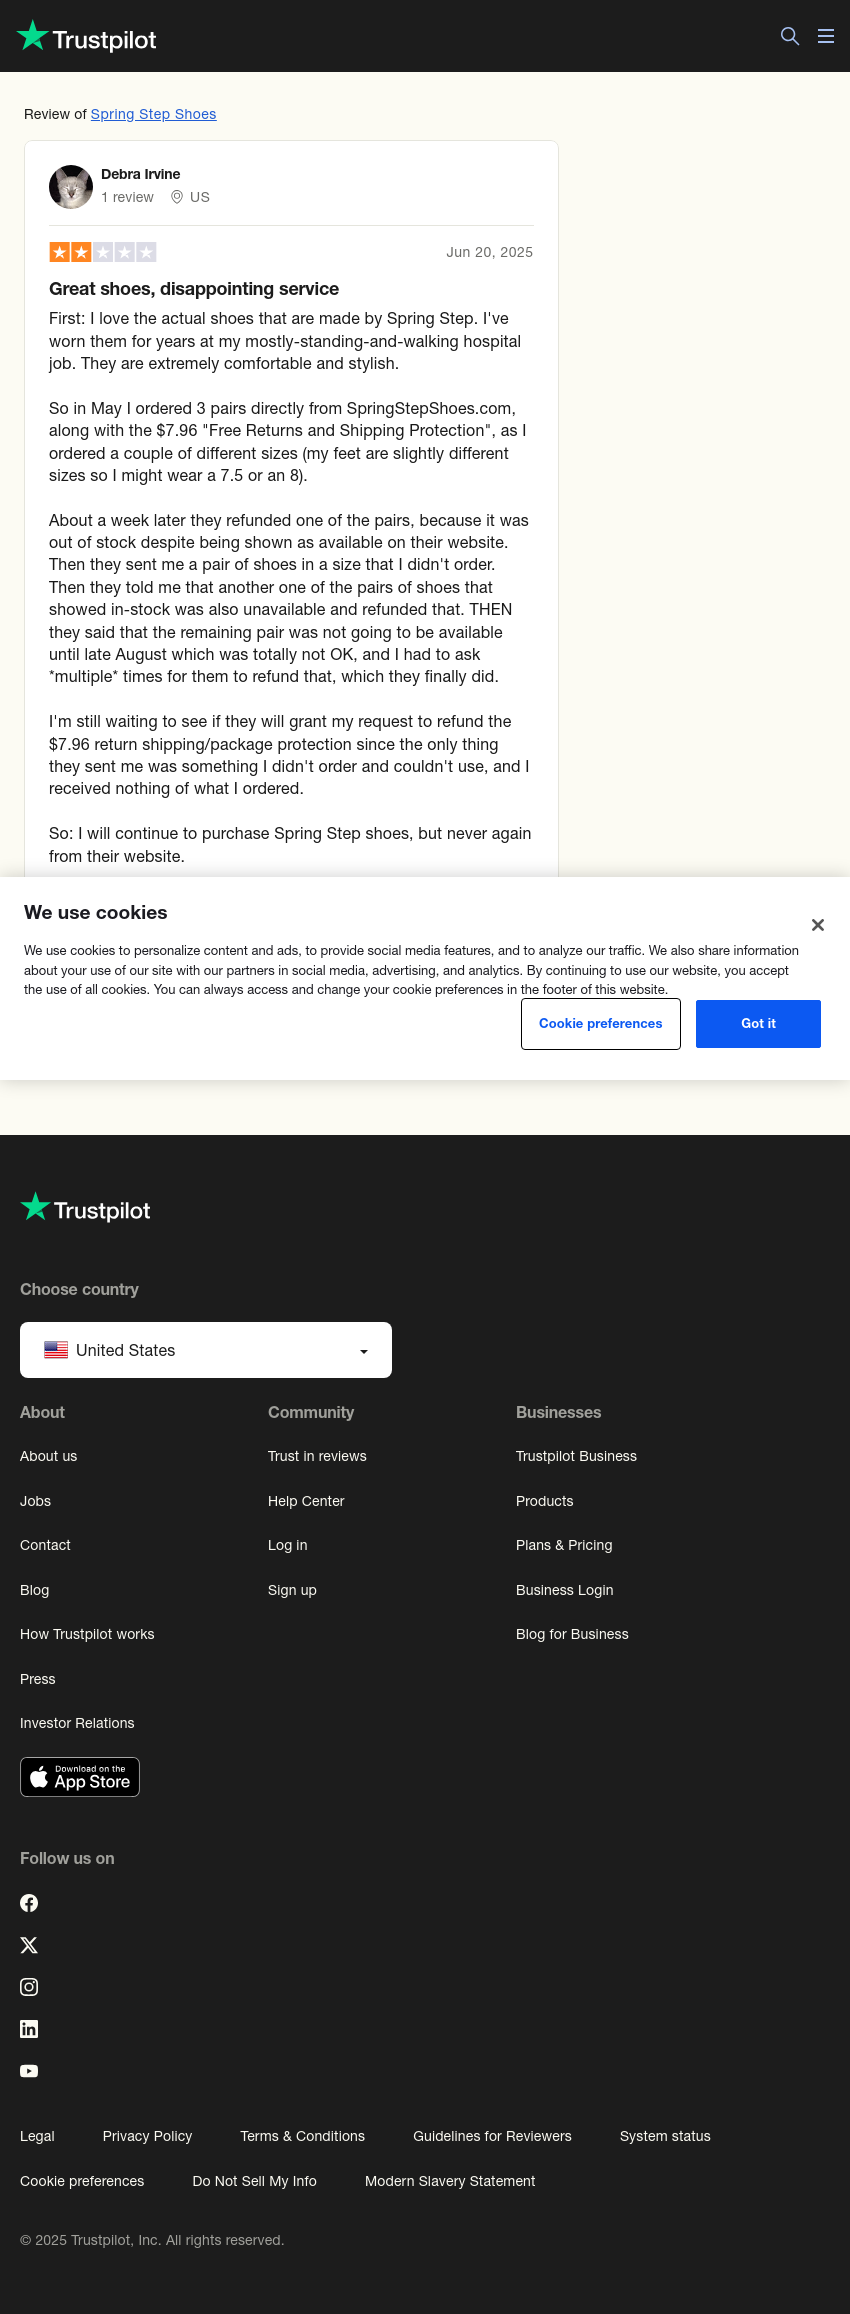
Task: Open Investor Relations link
Action: click(x=77, y=1723)
